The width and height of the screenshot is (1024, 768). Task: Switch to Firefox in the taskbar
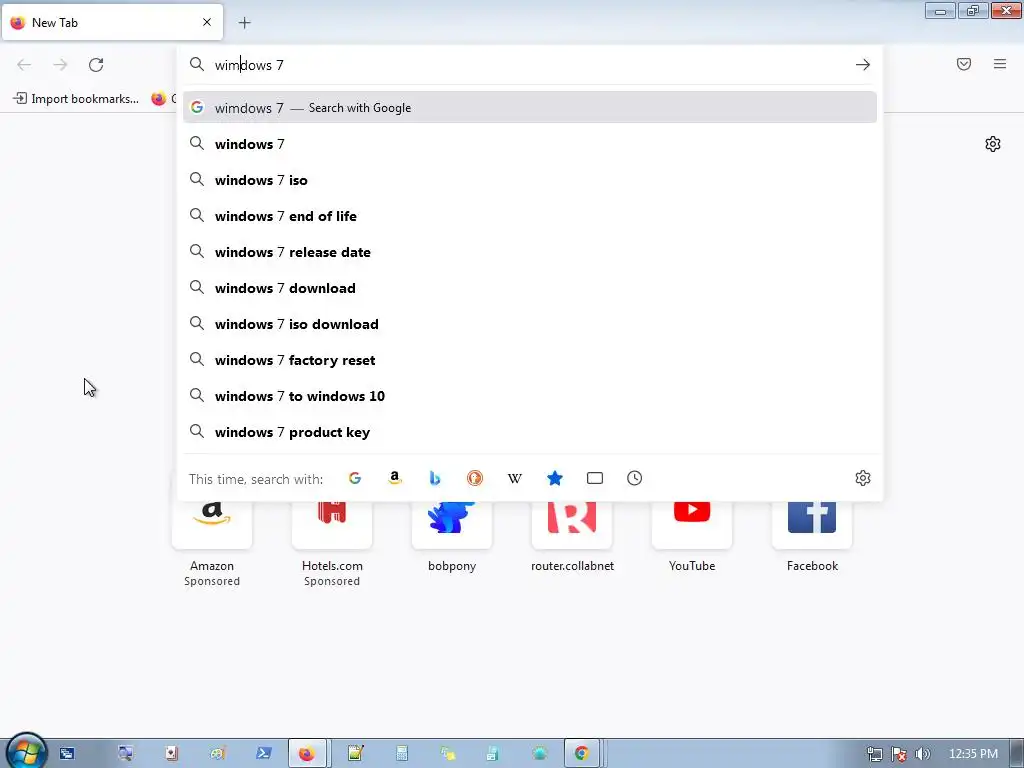(308, 754)
